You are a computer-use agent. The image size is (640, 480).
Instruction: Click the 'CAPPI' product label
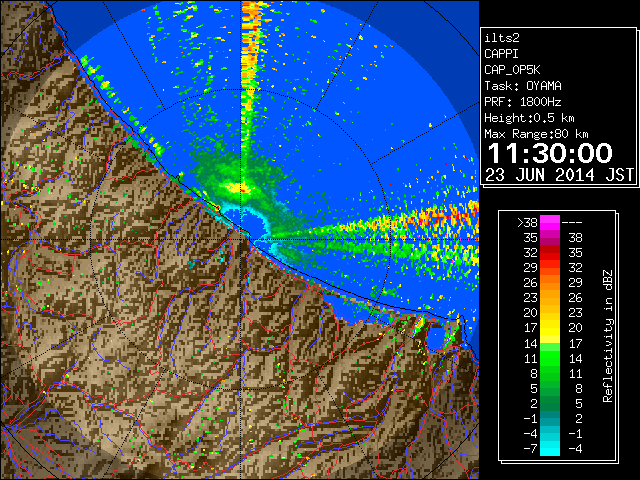[501, 54]
